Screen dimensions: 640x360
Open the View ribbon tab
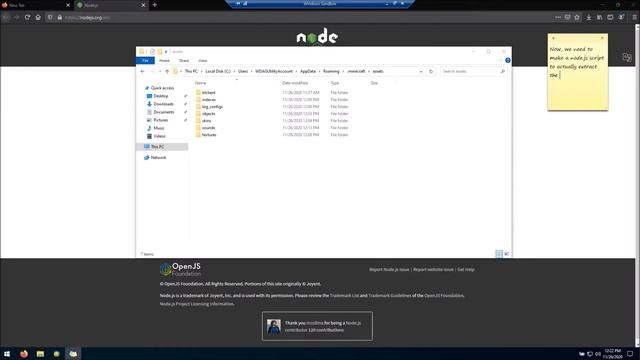point(202,60)
